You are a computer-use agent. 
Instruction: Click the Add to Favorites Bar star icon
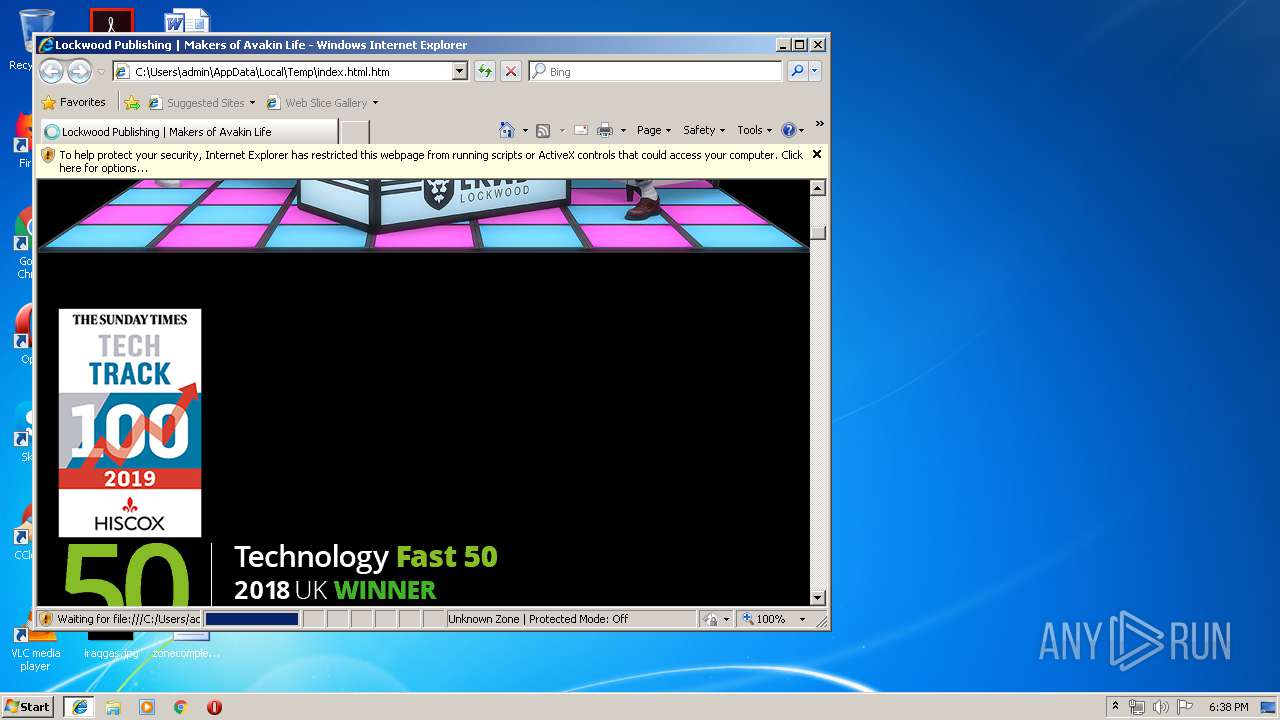point(132,102)
